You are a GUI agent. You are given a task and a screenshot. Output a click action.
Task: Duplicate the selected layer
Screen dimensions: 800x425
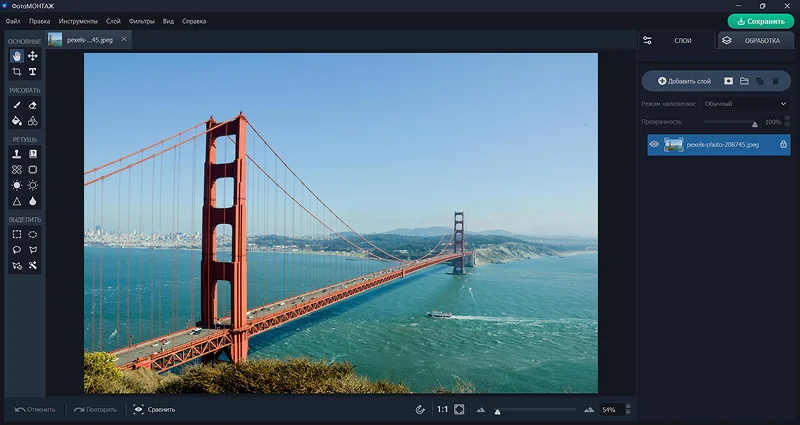(x=760, y=81)
